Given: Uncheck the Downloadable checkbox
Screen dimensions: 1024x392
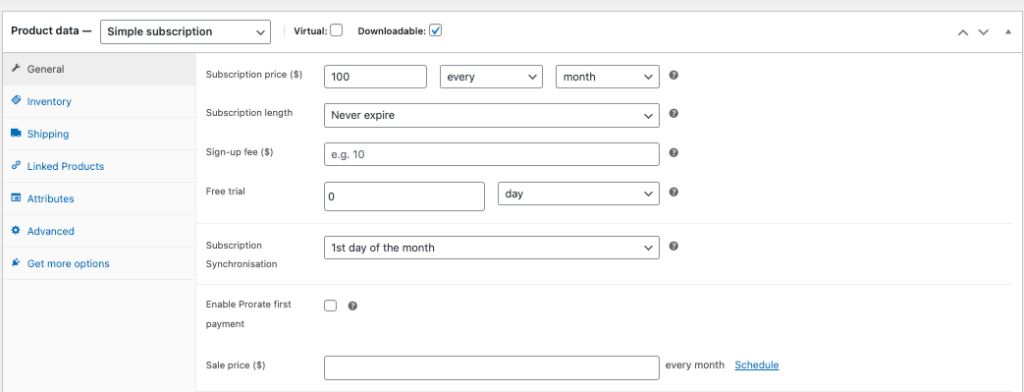Looking at the screenshot, I should pyautogui.click(x=436, y=30).
